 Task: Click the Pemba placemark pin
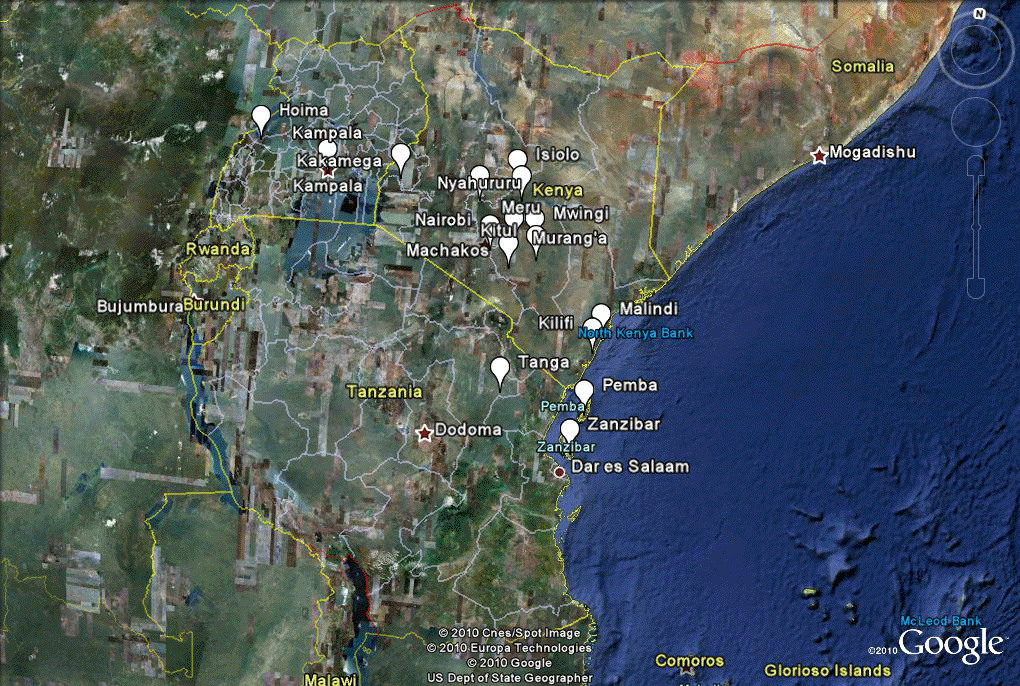click(x=584, y=391)
